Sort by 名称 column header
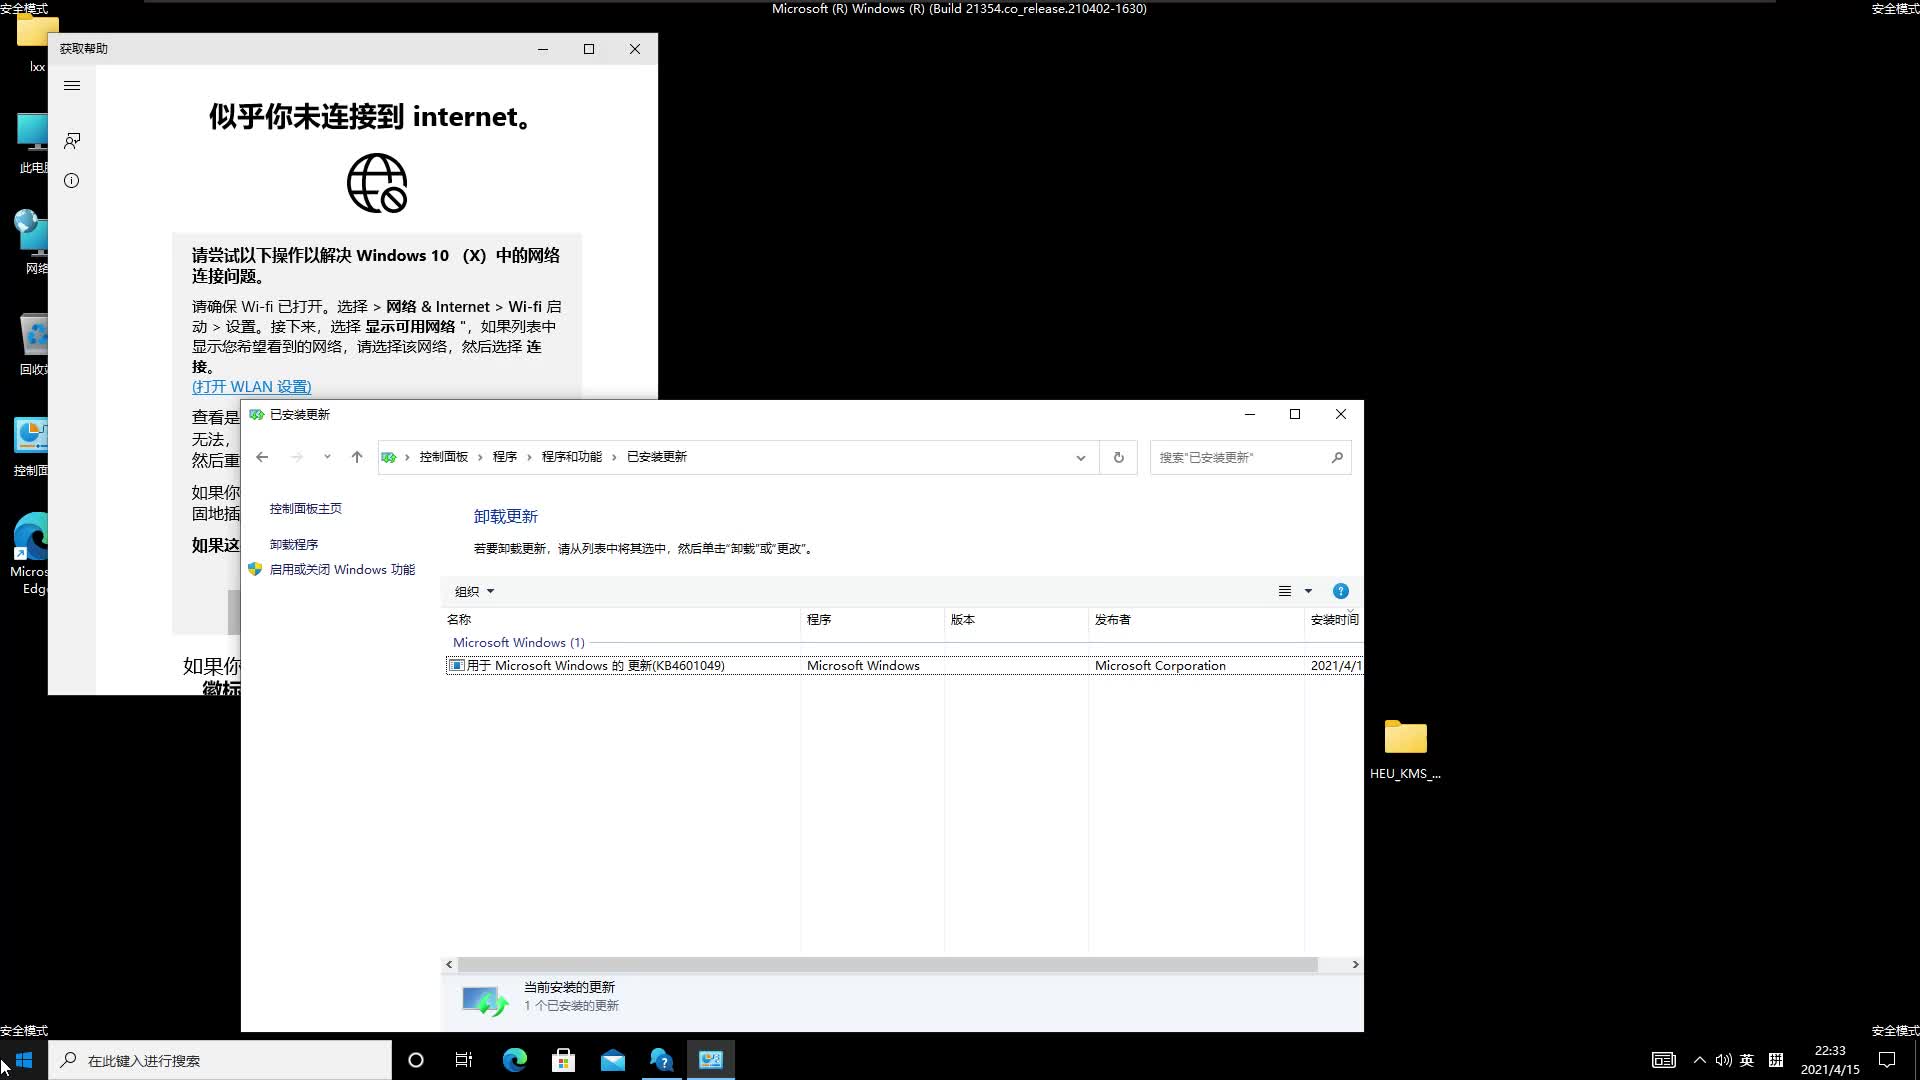This screenshot has width=1920, height=1080. (622, 620)
